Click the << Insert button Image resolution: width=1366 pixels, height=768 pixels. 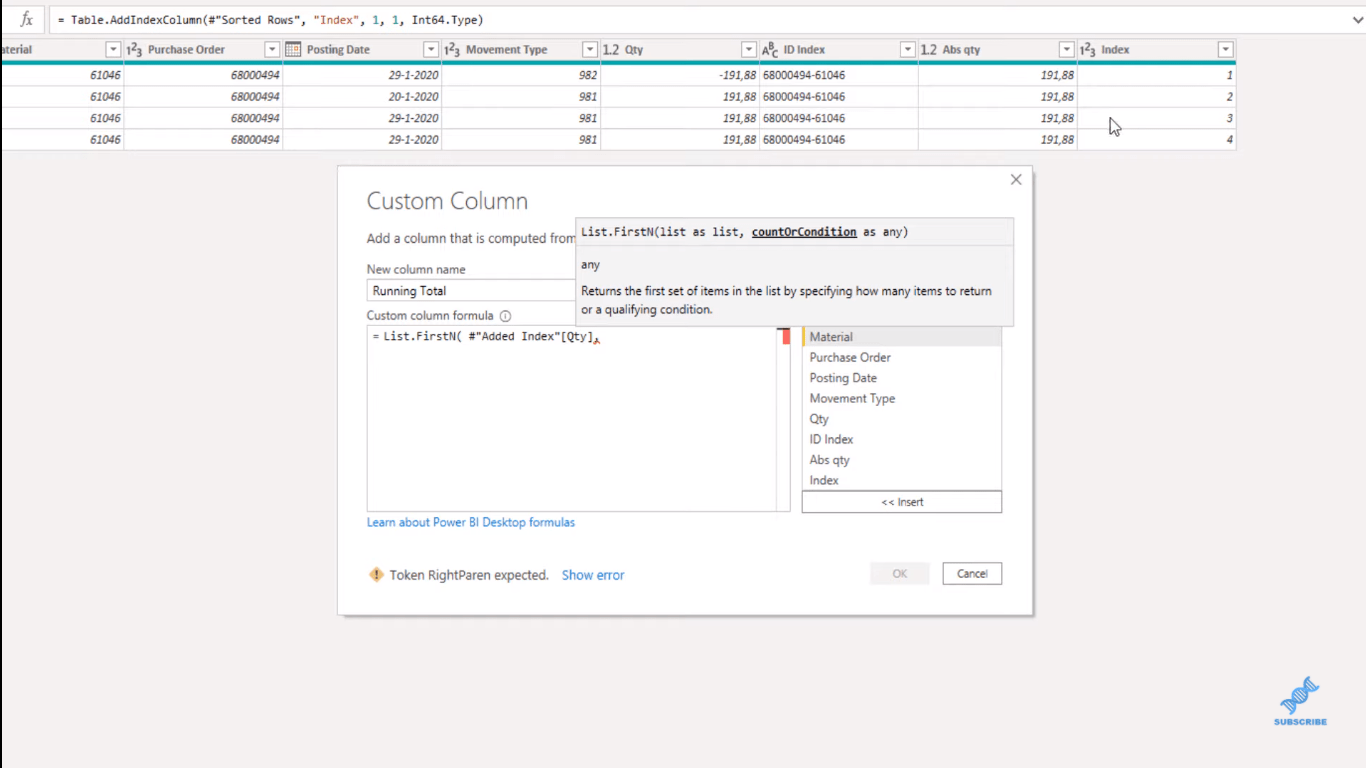(x=902, y=502)
